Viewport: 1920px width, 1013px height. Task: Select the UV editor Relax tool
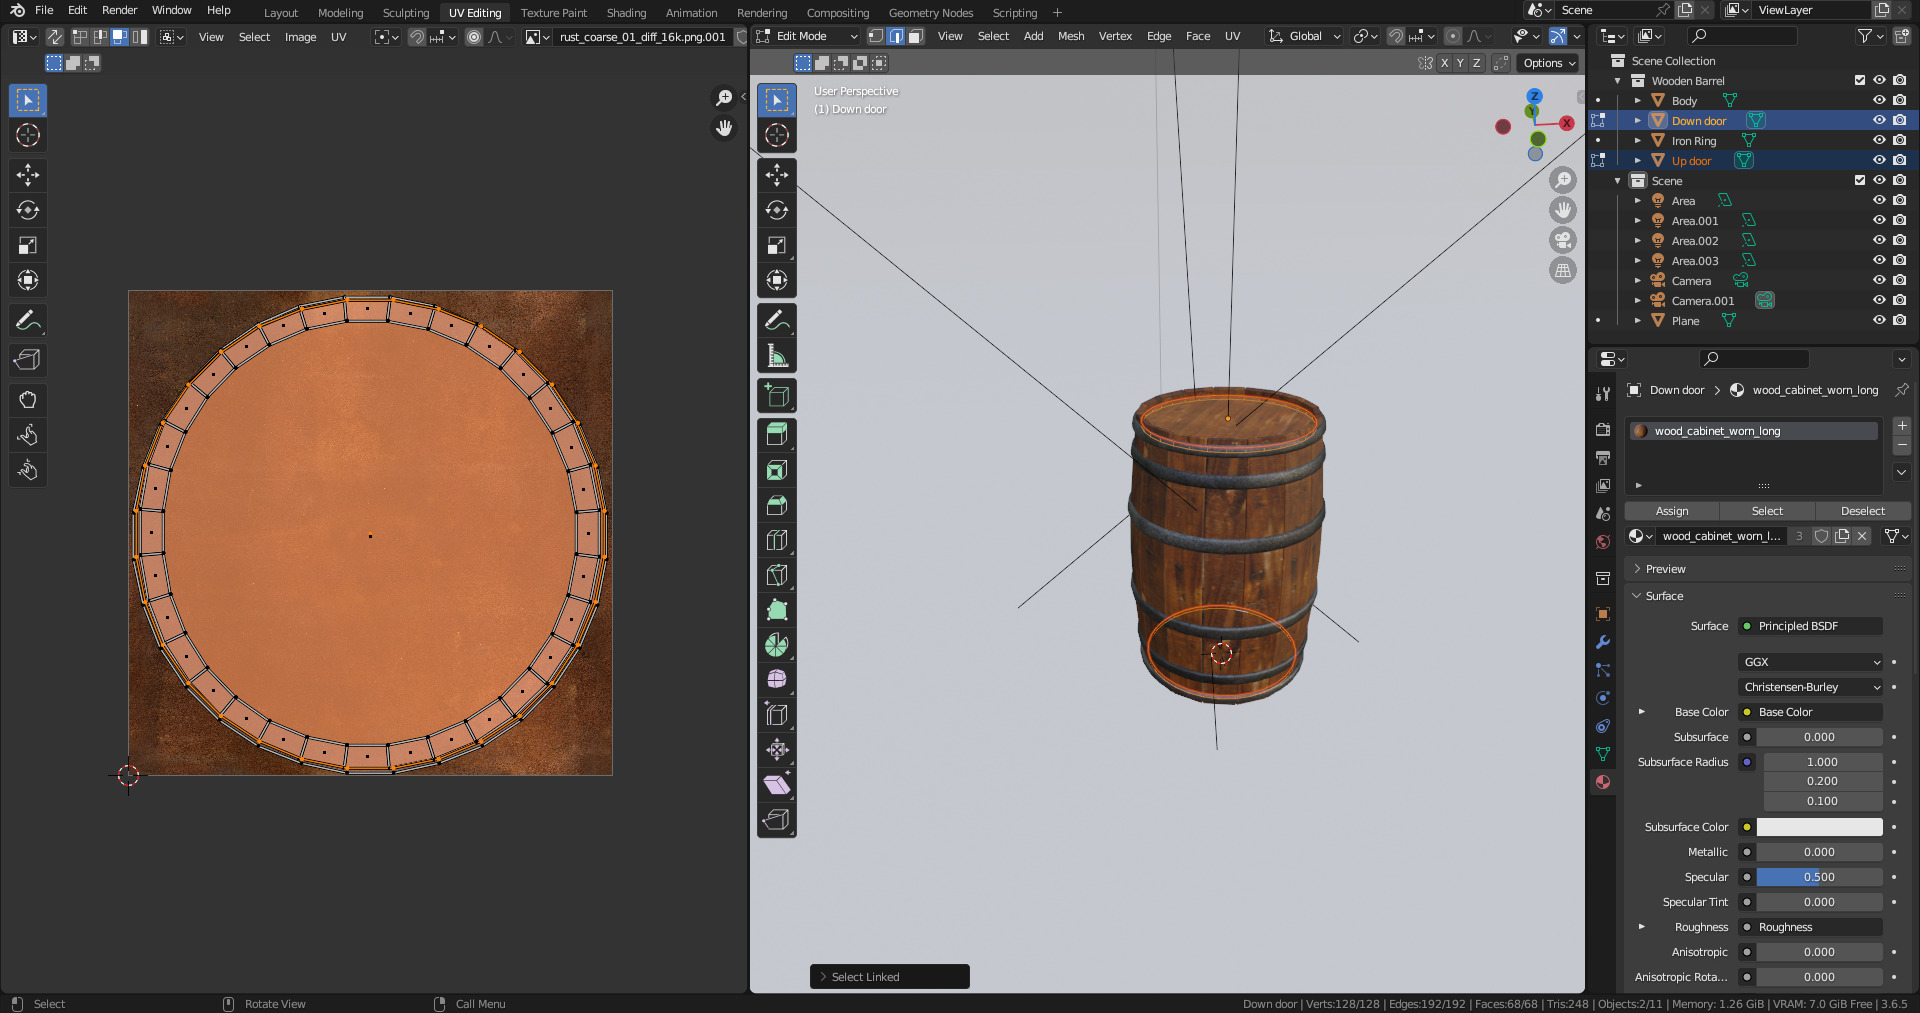[28, 435]
